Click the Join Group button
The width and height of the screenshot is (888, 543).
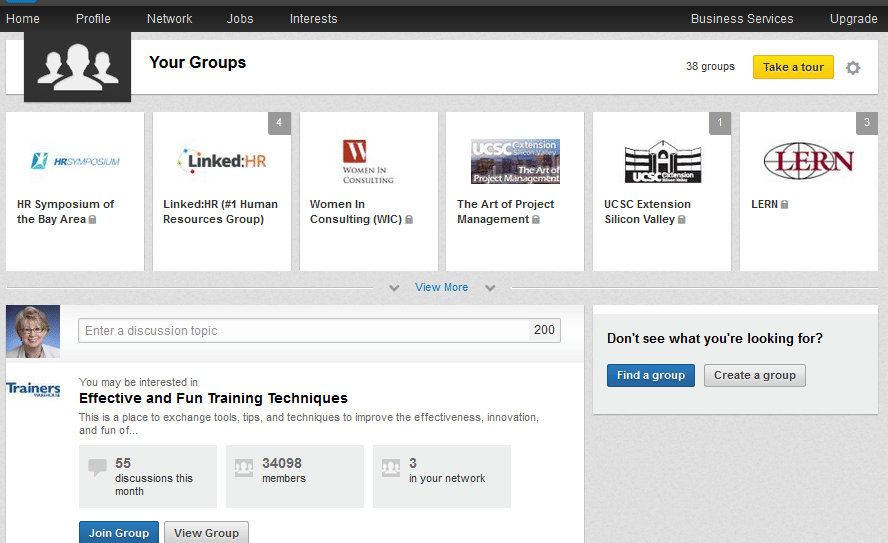[x=119, y=532]
